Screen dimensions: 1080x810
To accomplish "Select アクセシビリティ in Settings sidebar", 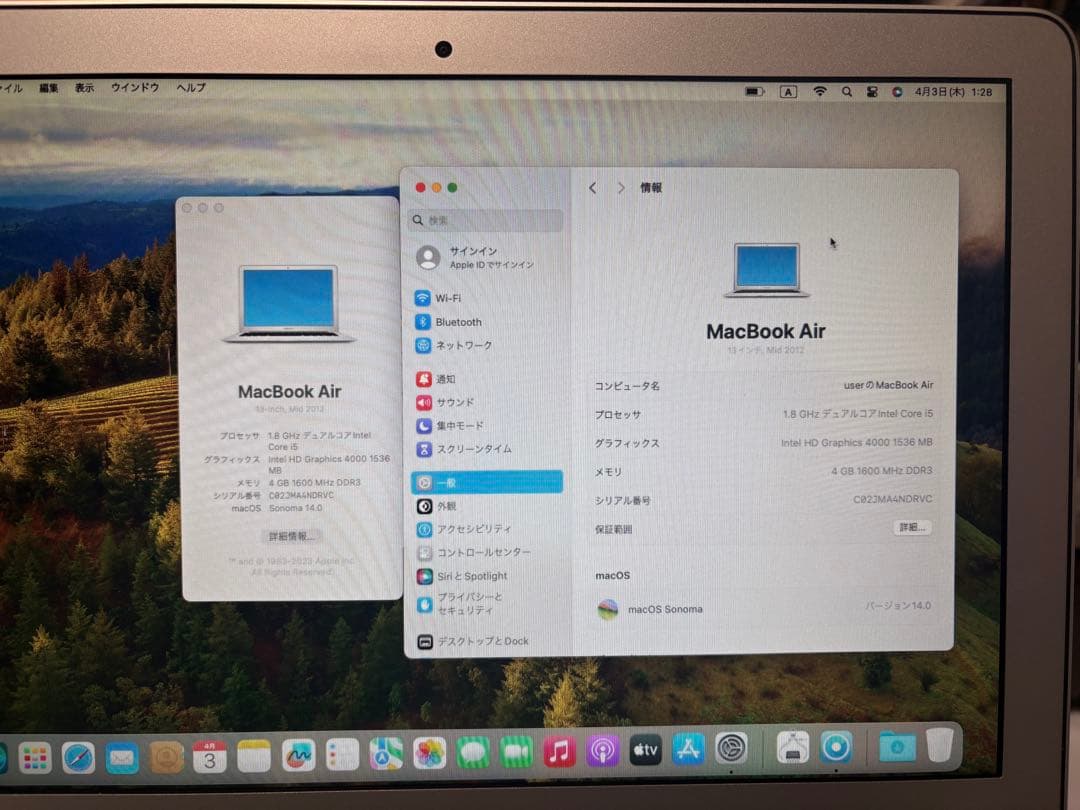I will coord(486,529).
